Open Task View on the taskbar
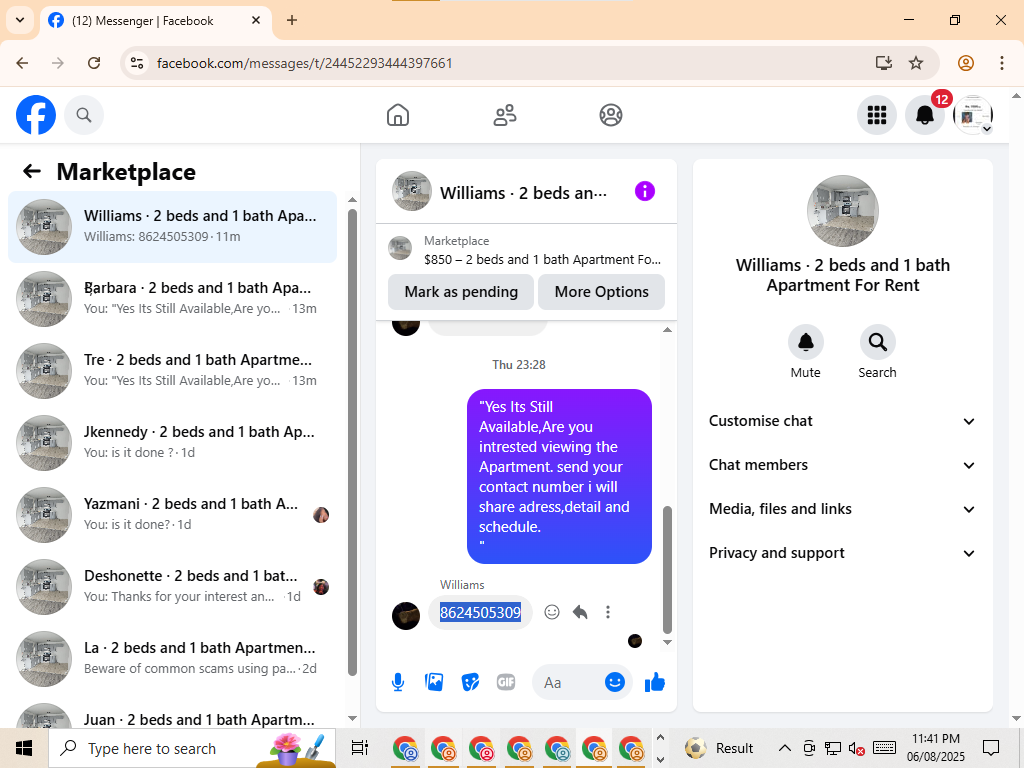 360,748
